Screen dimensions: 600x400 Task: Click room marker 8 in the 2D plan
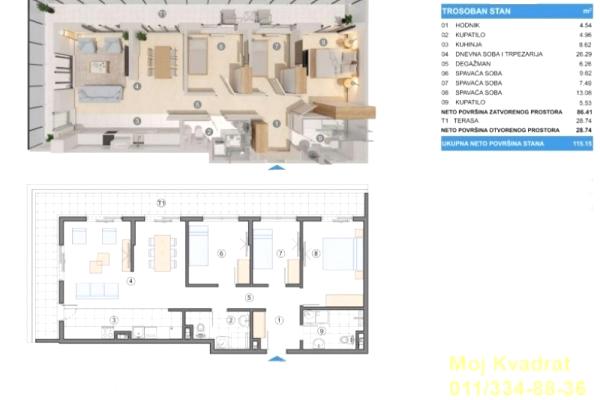pyautogui.click(x=316, y=254)
